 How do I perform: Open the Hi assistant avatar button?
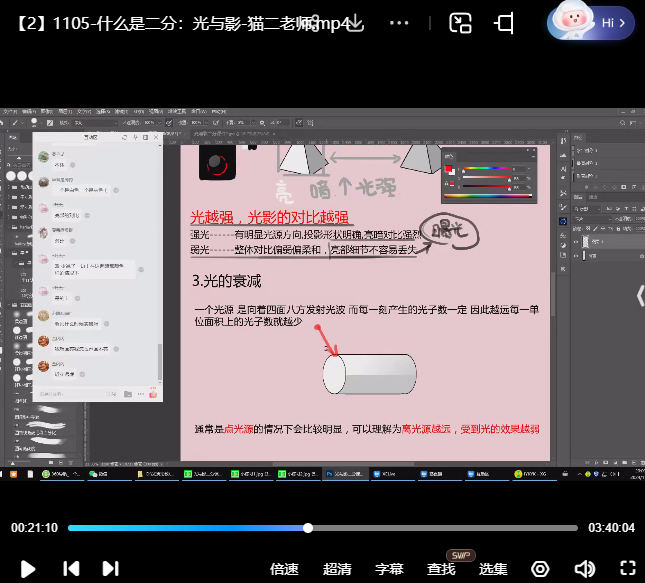click(x=590, y=23)
